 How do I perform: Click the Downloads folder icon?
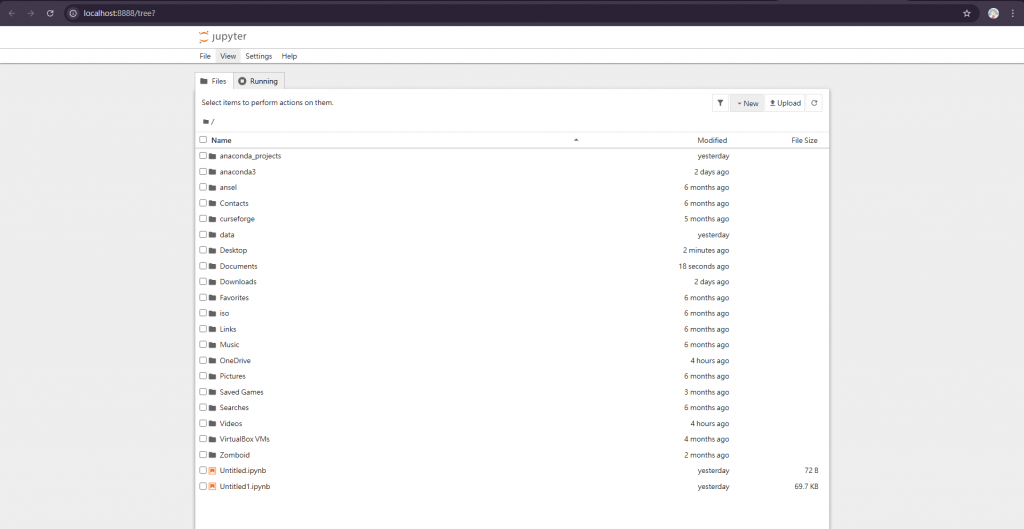point(212,281)
